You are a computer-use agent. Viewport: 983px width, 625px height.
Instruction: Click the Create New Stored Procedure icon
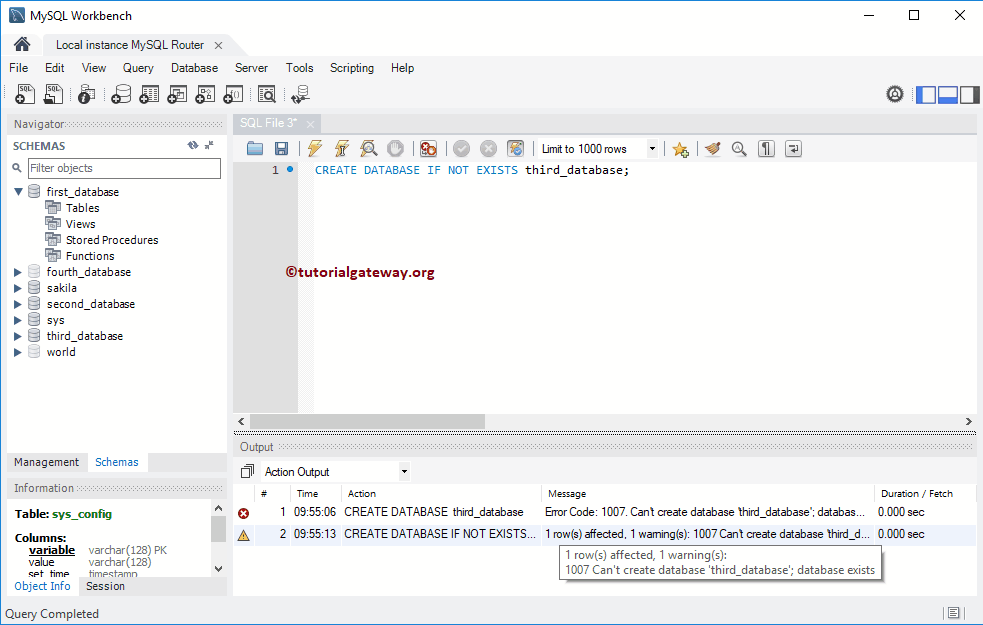point(205,93)
